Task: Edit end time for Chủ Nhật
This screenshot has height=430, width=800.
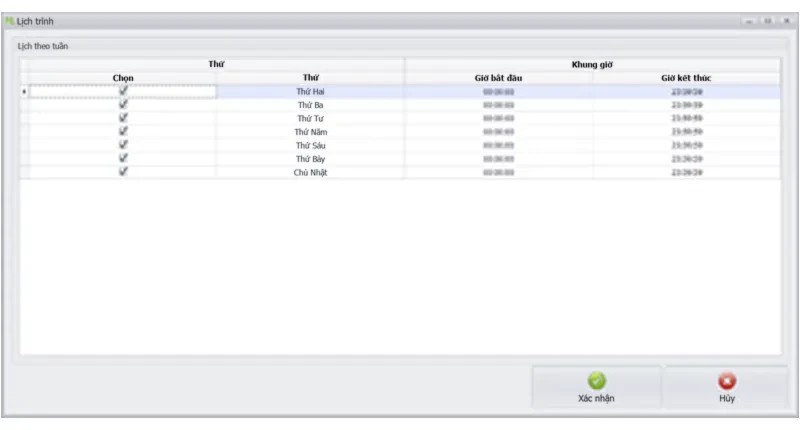Action: point(687,172)
